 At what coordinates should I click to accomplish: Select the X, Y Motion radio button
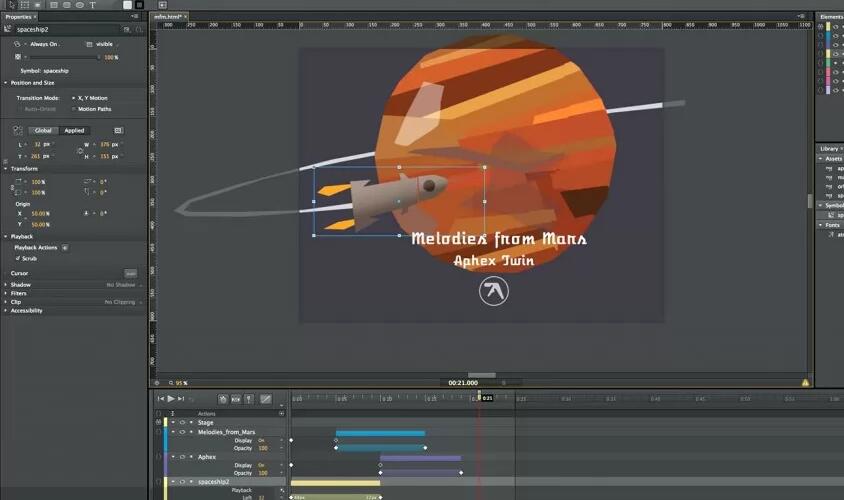pyautogui.click(x=74, y=98)
